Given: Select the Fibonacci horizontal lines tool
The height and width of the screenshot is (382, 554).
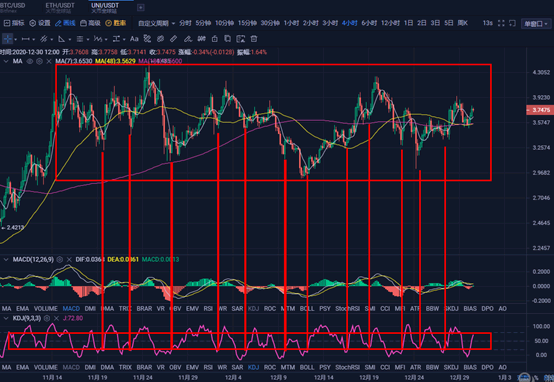Looking at the screenshot, I should pos(80,39).
